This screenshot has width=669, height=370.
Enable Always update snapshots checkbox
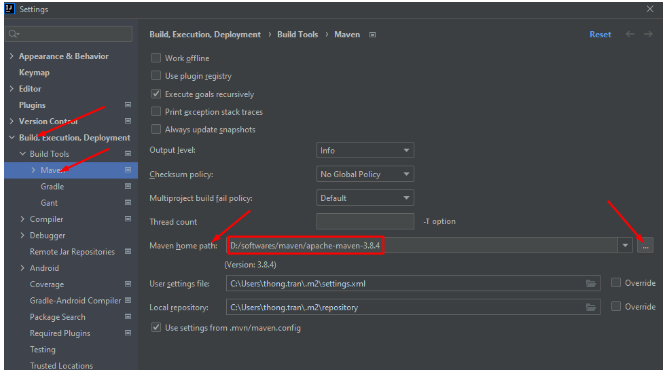[x=156, y=129]
